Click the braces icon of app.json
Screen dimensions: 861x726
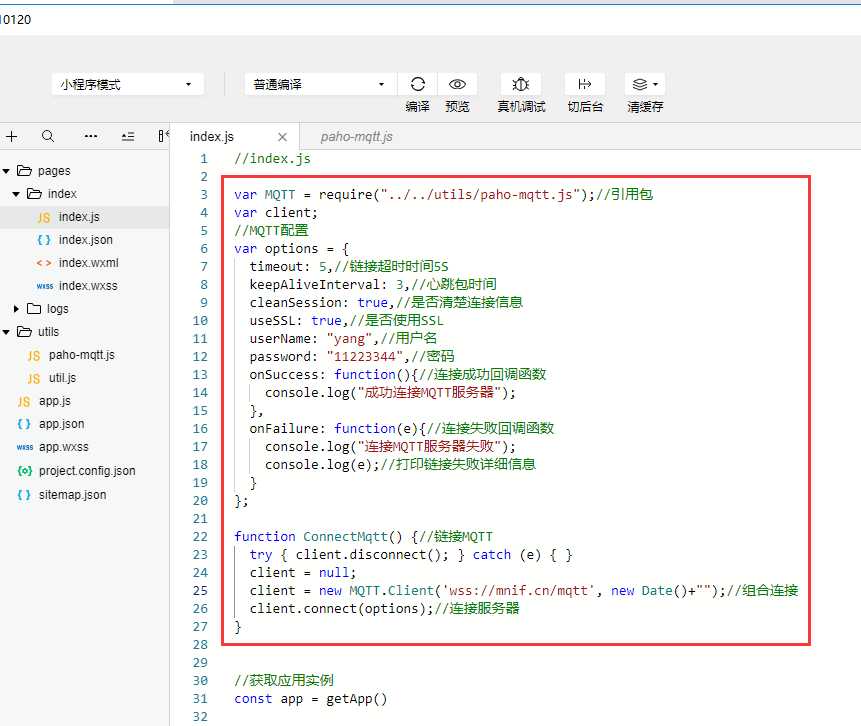(24, 424)
